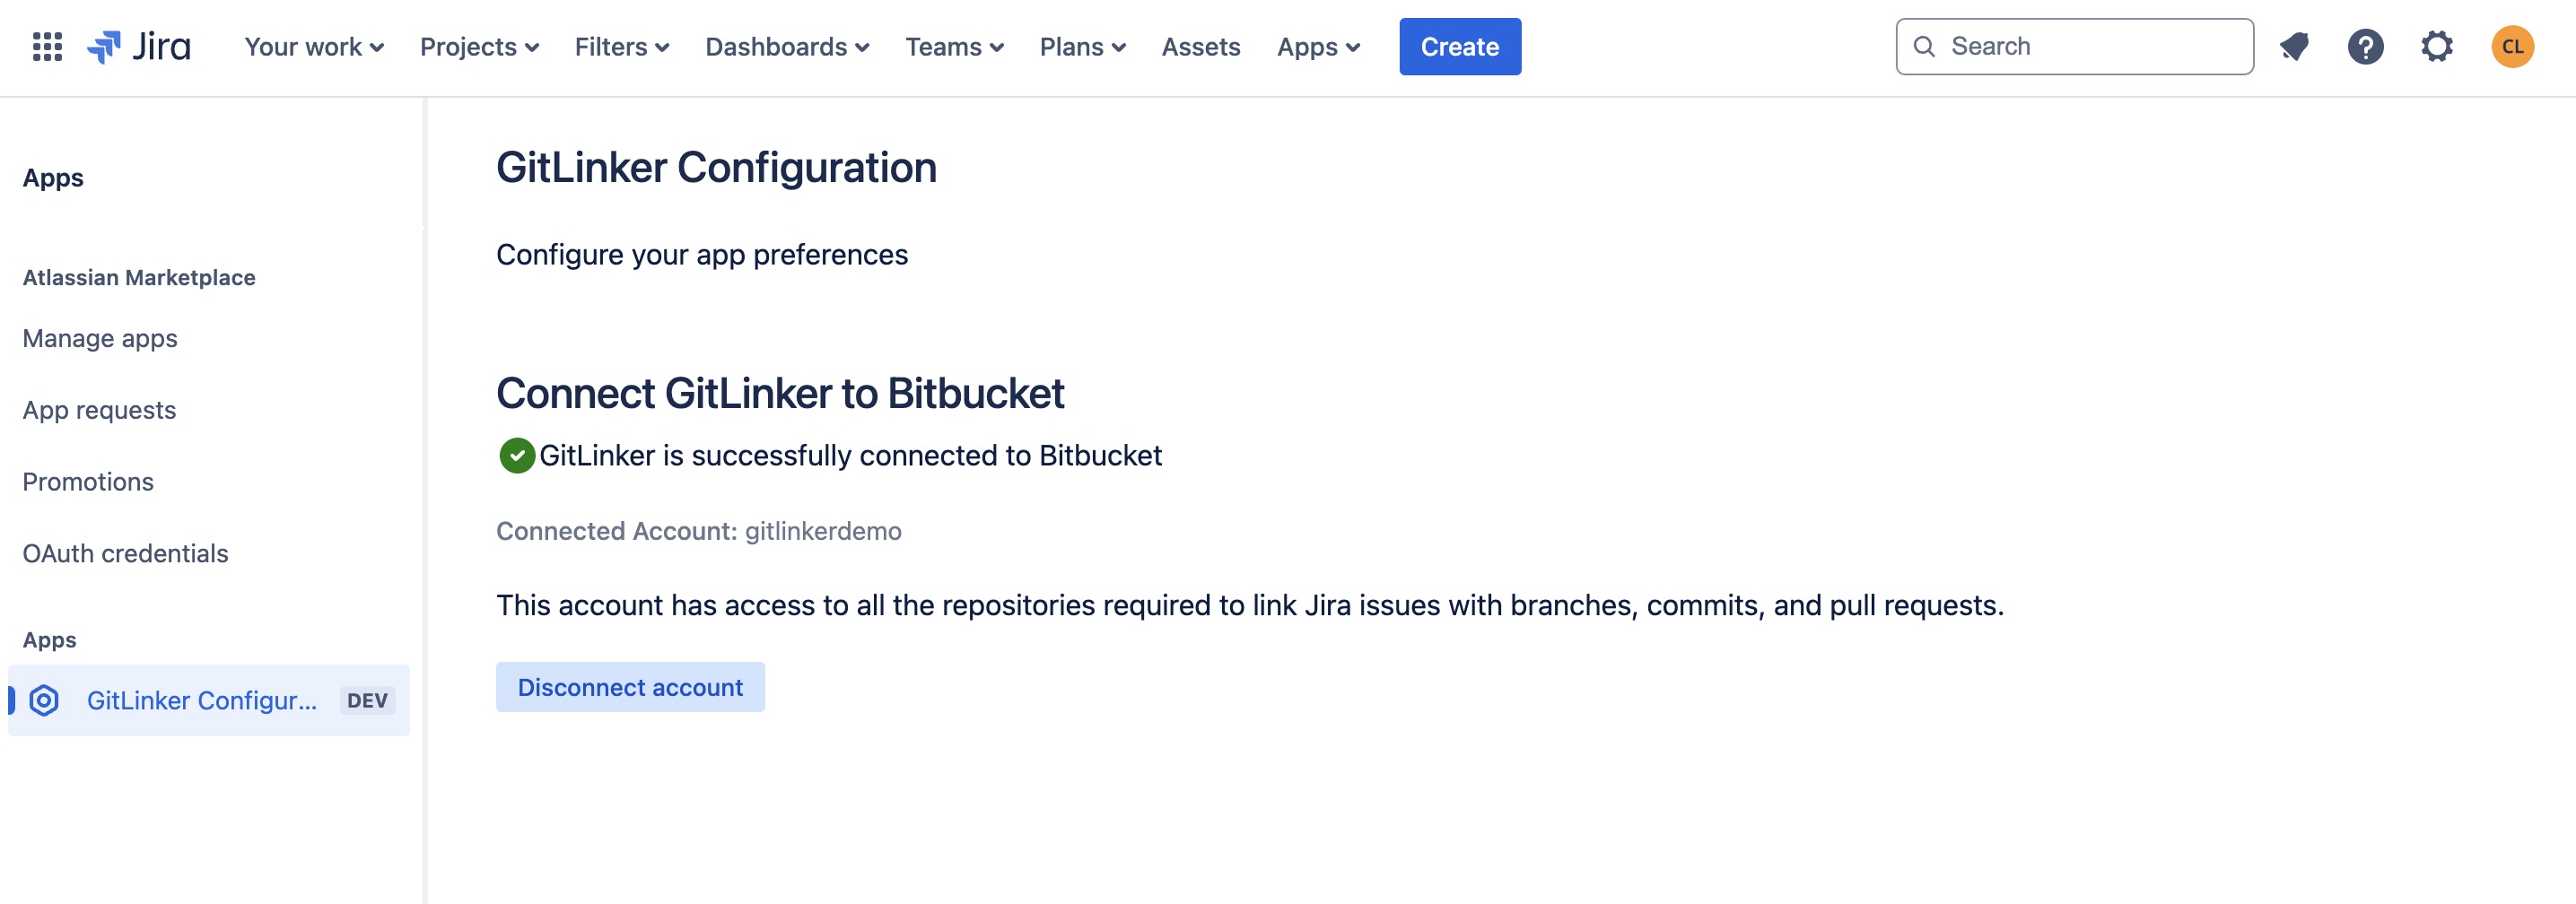The height and width of the screenshot is (904, 2576).
Task: Select GitLinker Configuration sidebar item
Action: coord(202,700)
